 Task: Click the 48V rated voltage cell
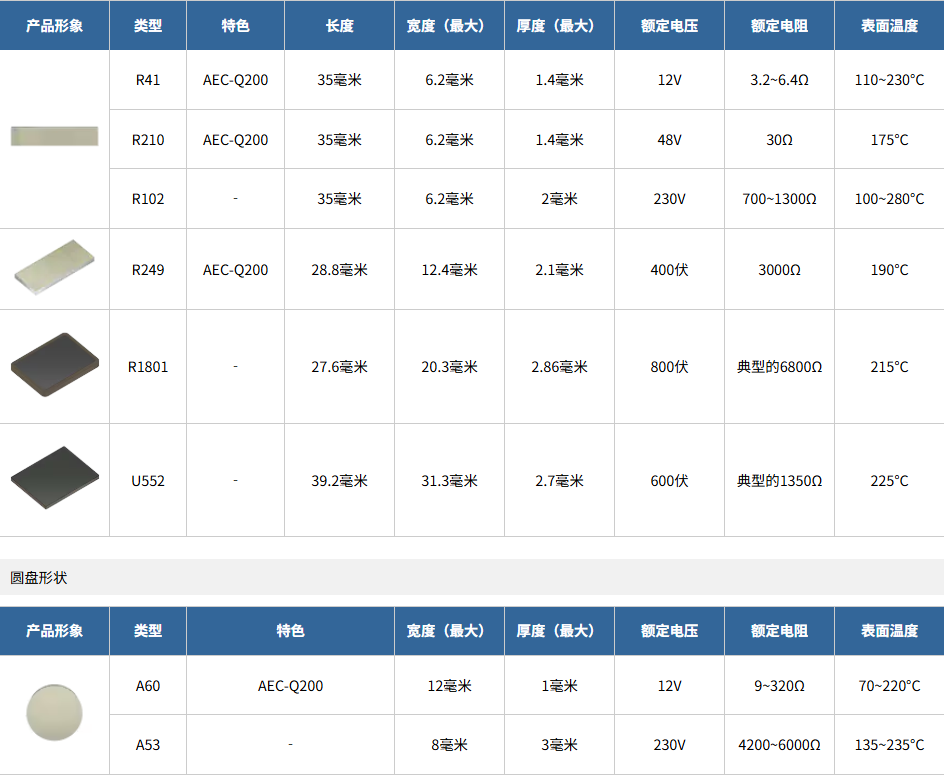pos(669,140)
